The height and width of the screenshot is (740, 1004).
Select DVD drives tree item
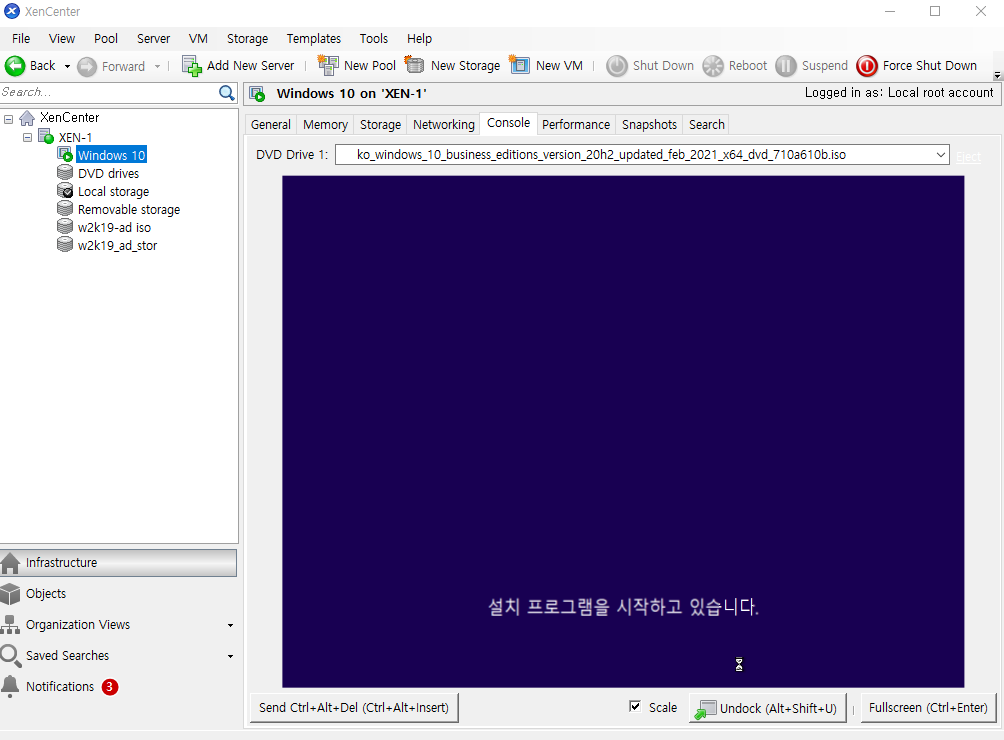click(108, 173)
